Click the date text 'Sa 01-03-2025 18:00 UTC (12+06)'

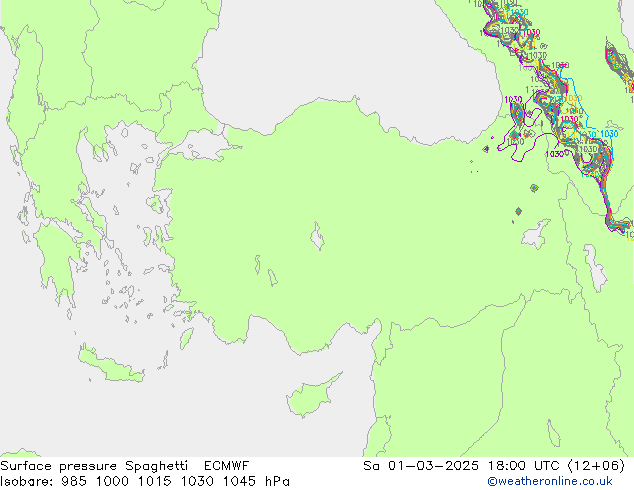pyautogui.click(x=494, y=466)
